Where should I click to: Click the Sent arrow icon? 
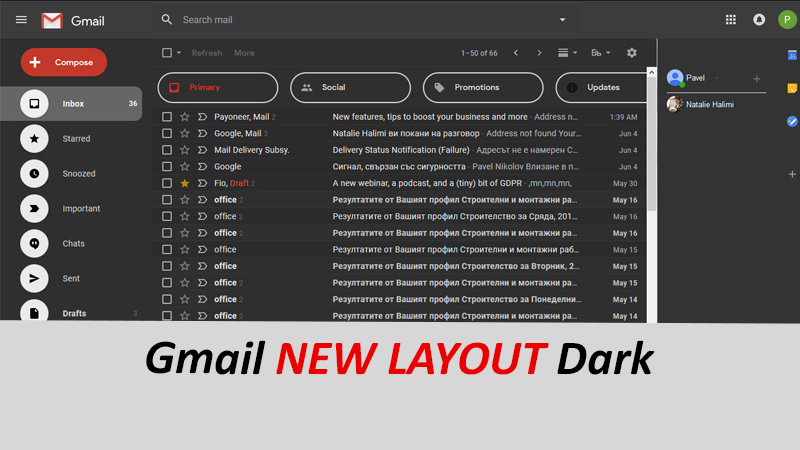click(x=34, y=278)
